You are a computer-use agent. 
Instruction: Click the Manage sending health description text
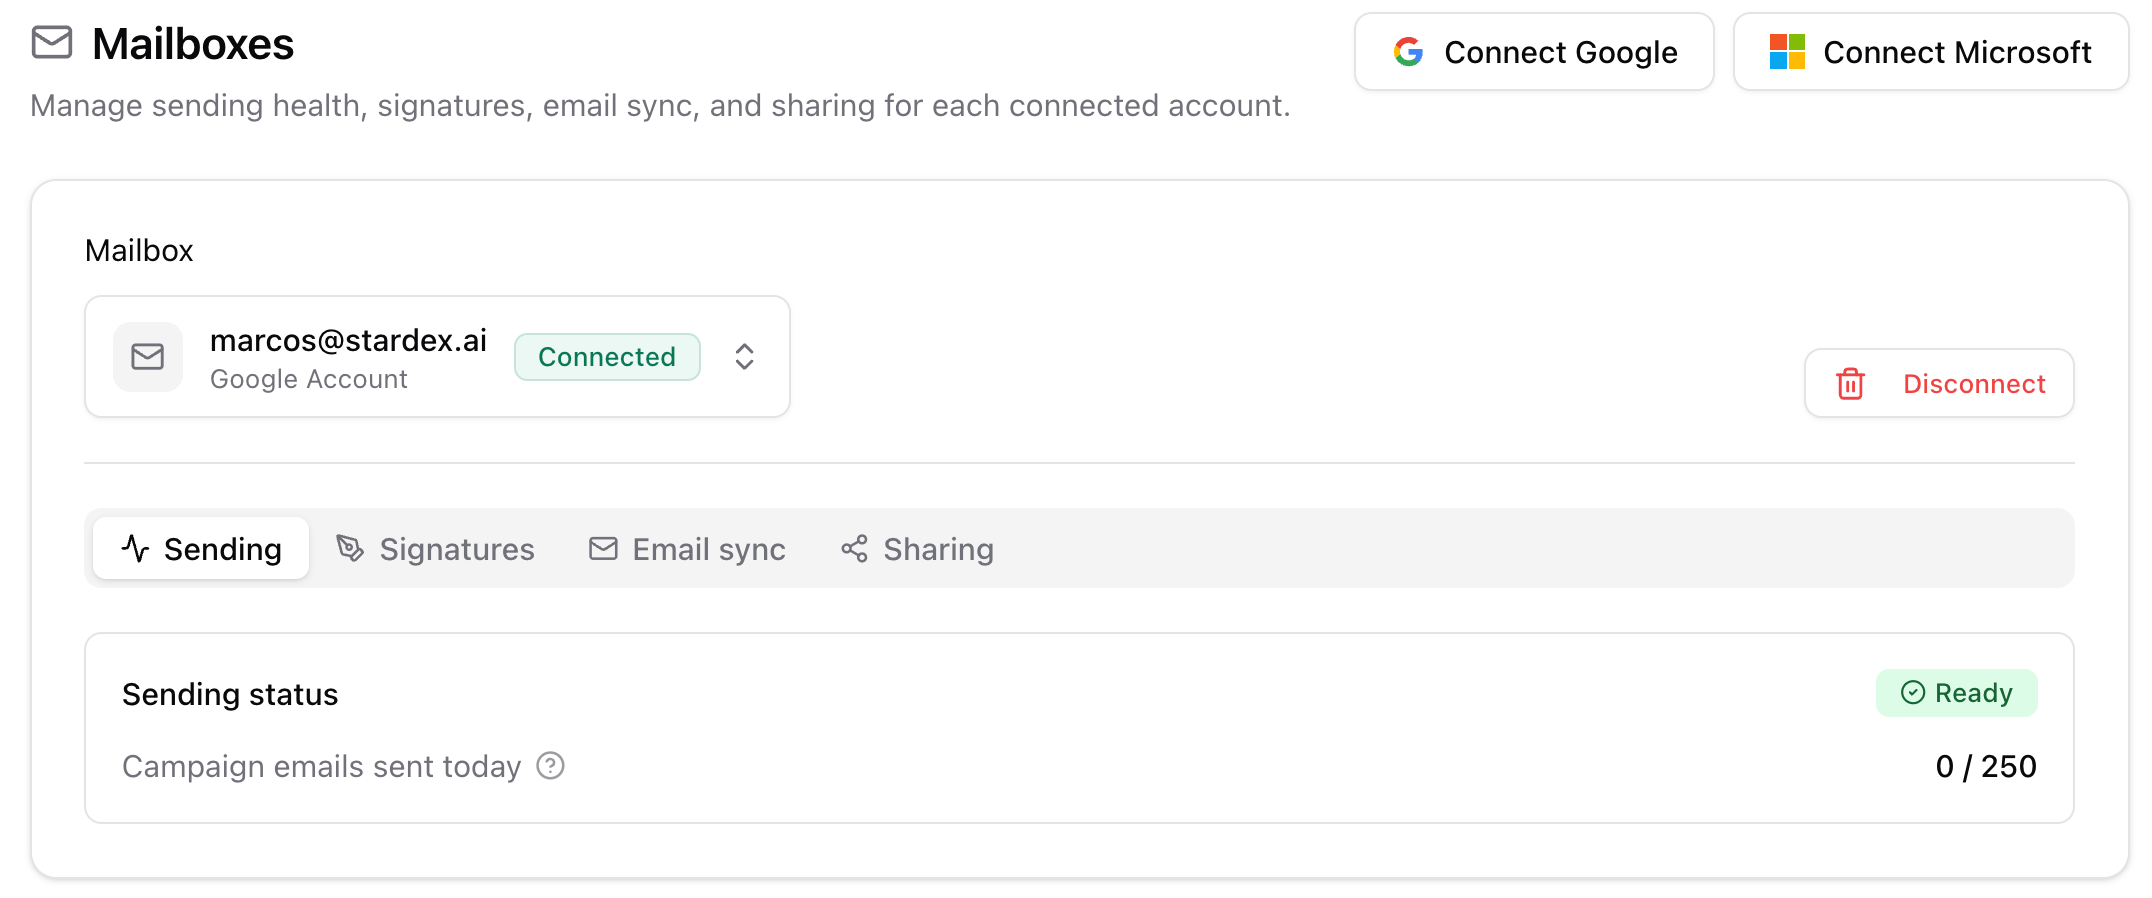[x=661, y=105]
